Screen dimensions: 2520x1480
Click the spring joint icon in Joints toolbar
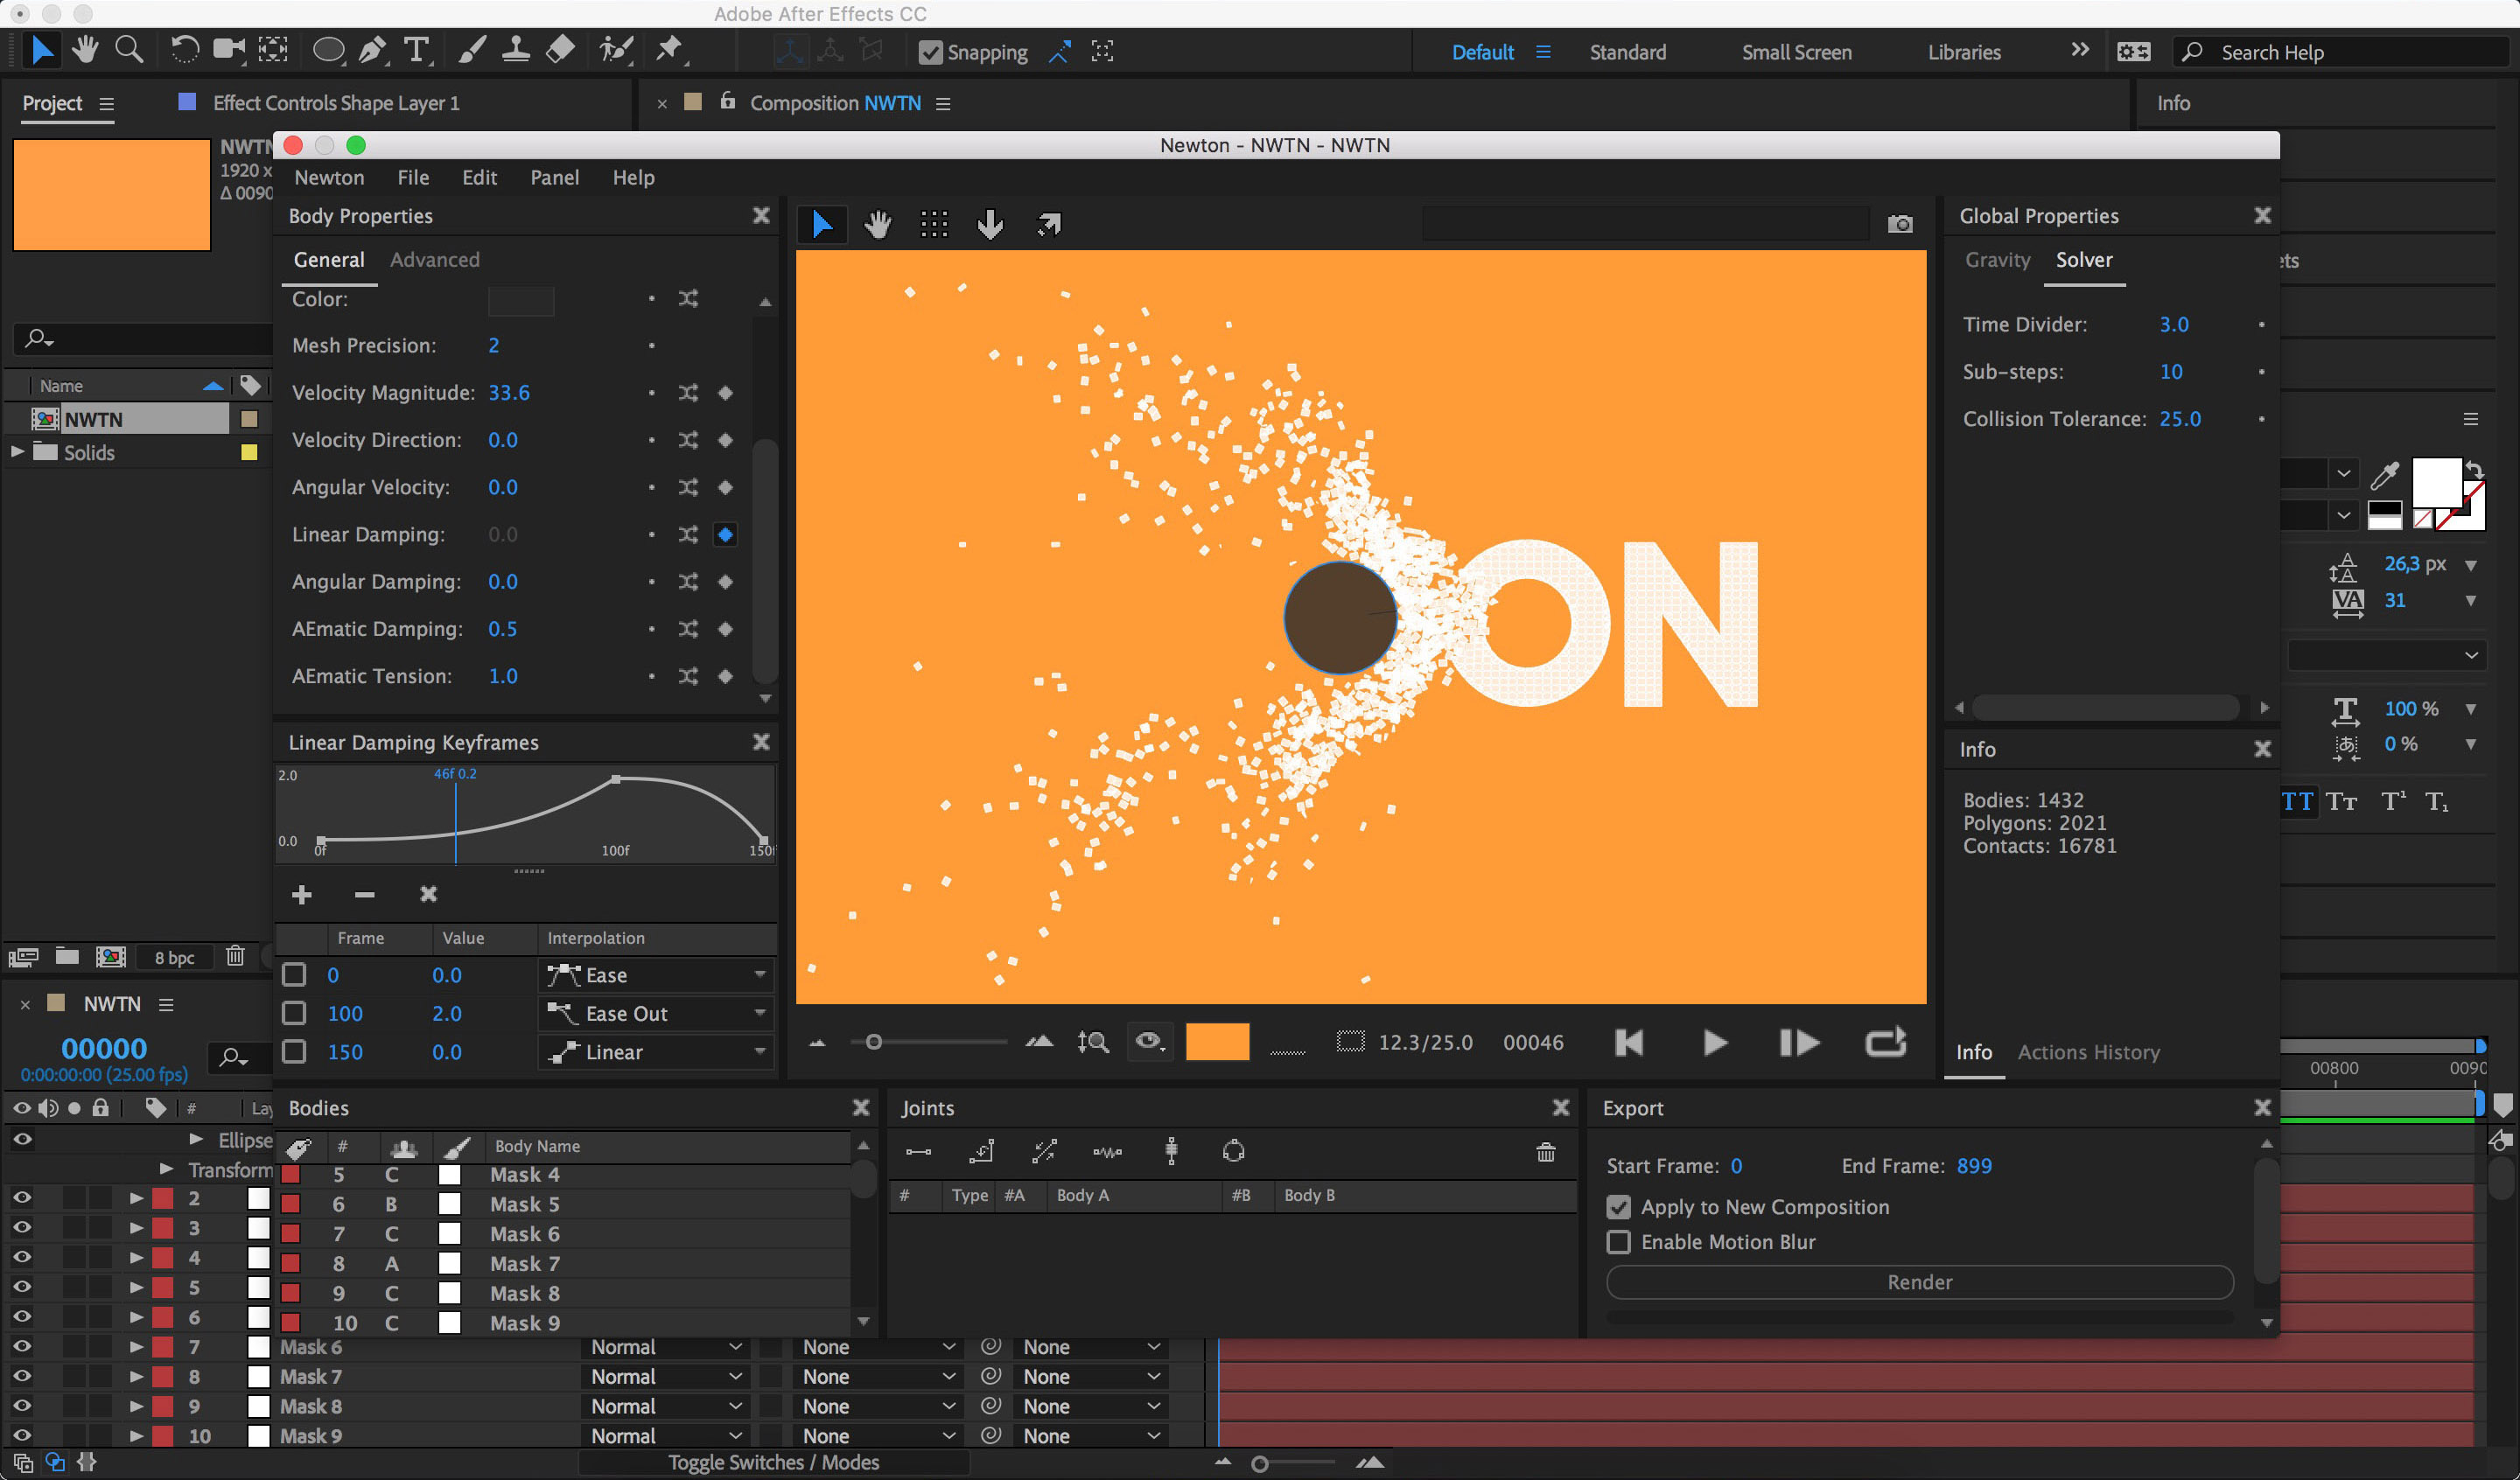1105,1152
